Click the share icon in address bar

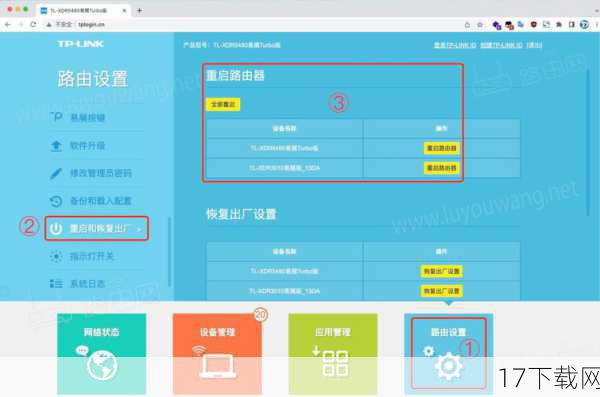click(x=467, y=25)
